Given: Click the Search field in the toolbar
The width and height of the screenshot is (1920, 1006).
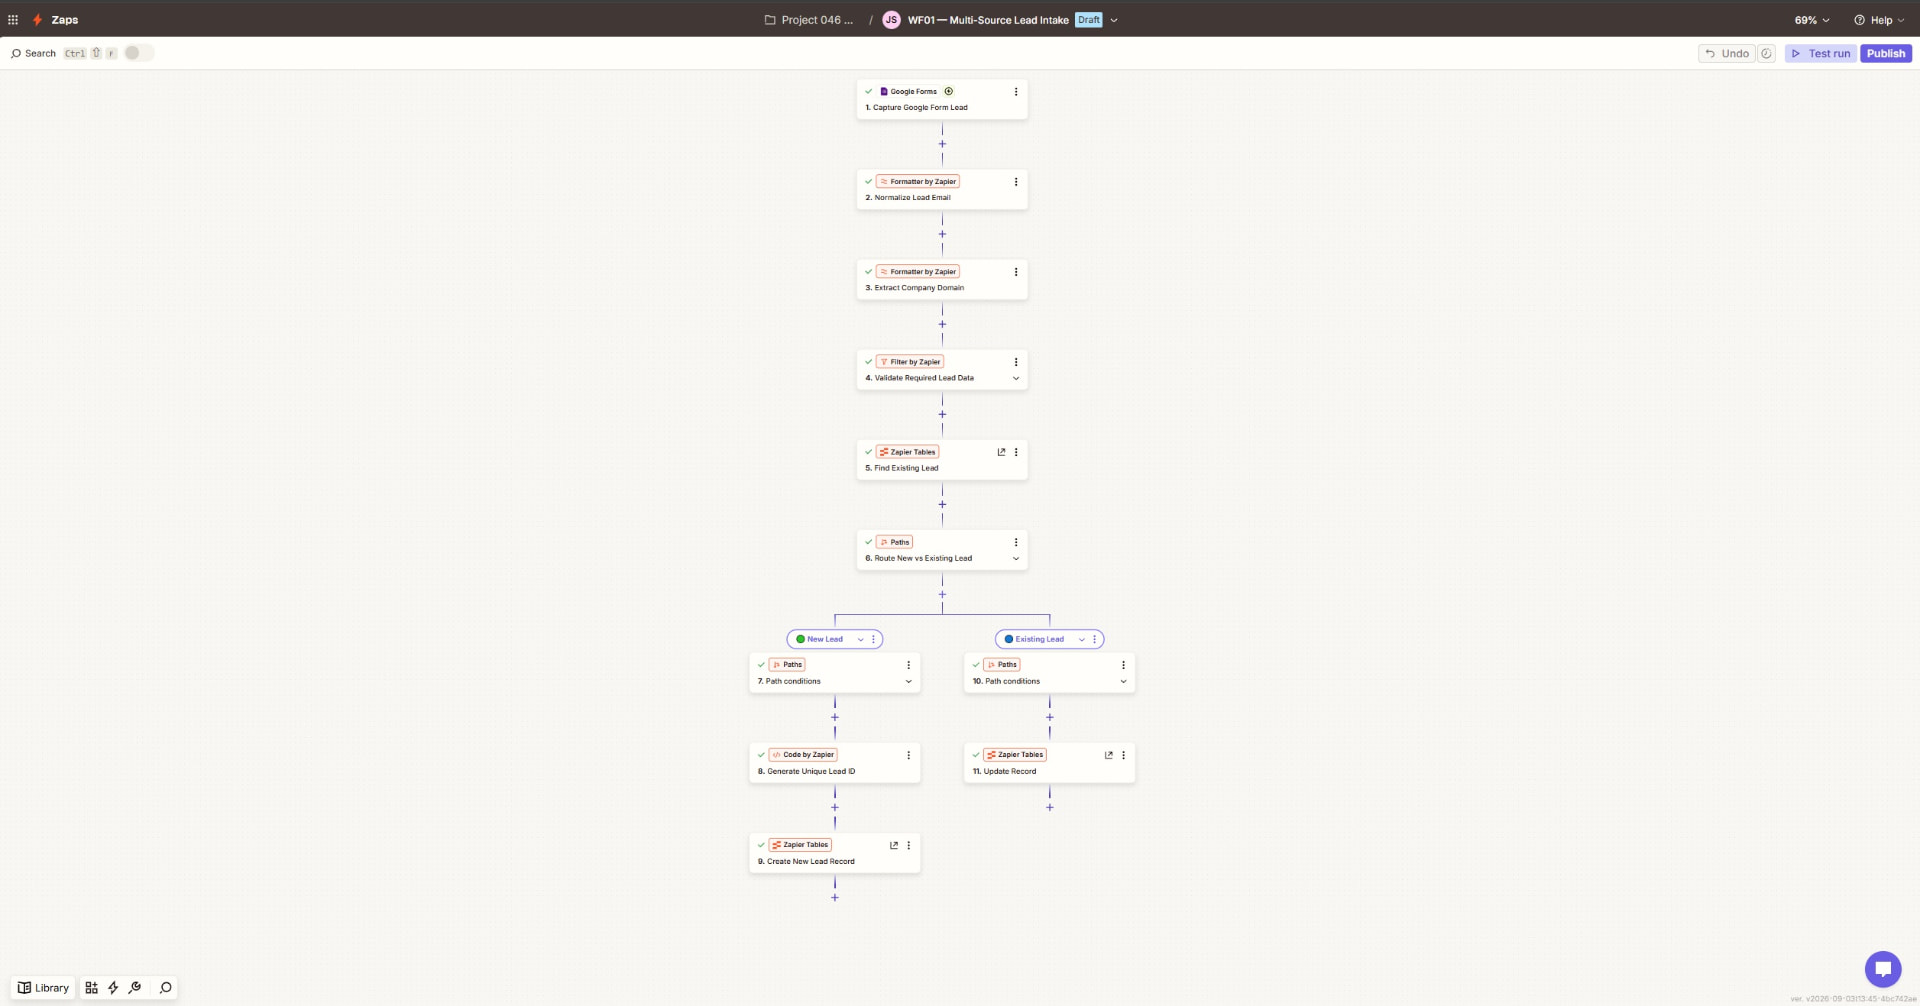Looking at the screenshot, I should 34,53.
